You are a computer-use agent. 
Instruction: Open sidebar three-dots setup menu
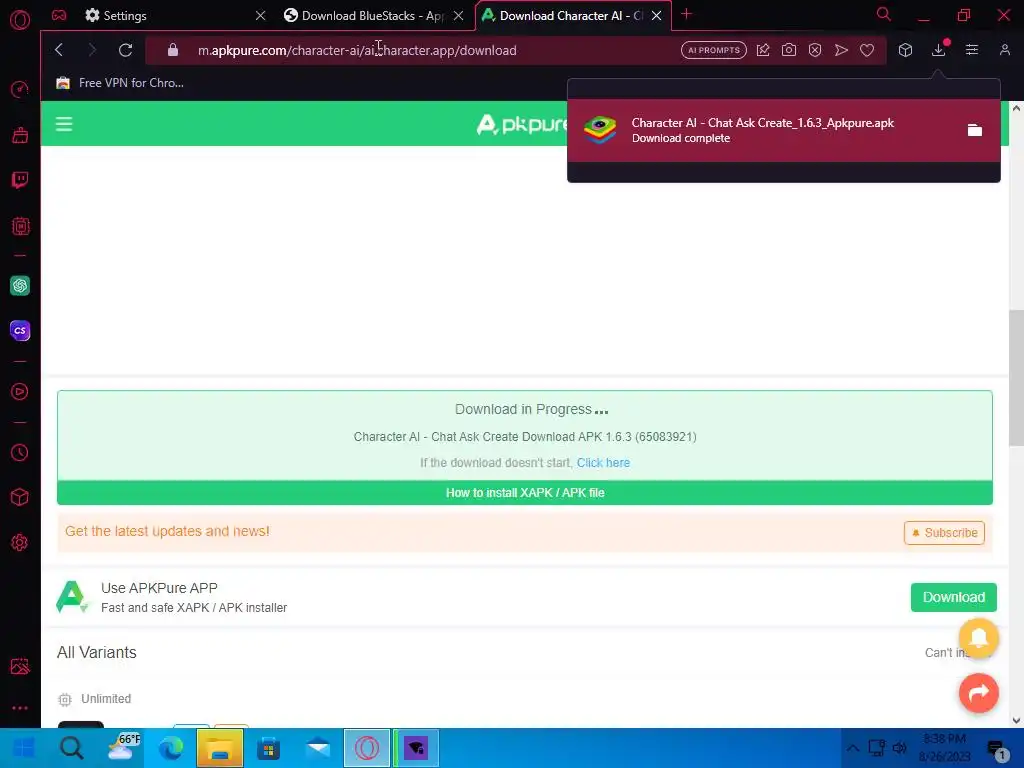(x=20, y=708)
